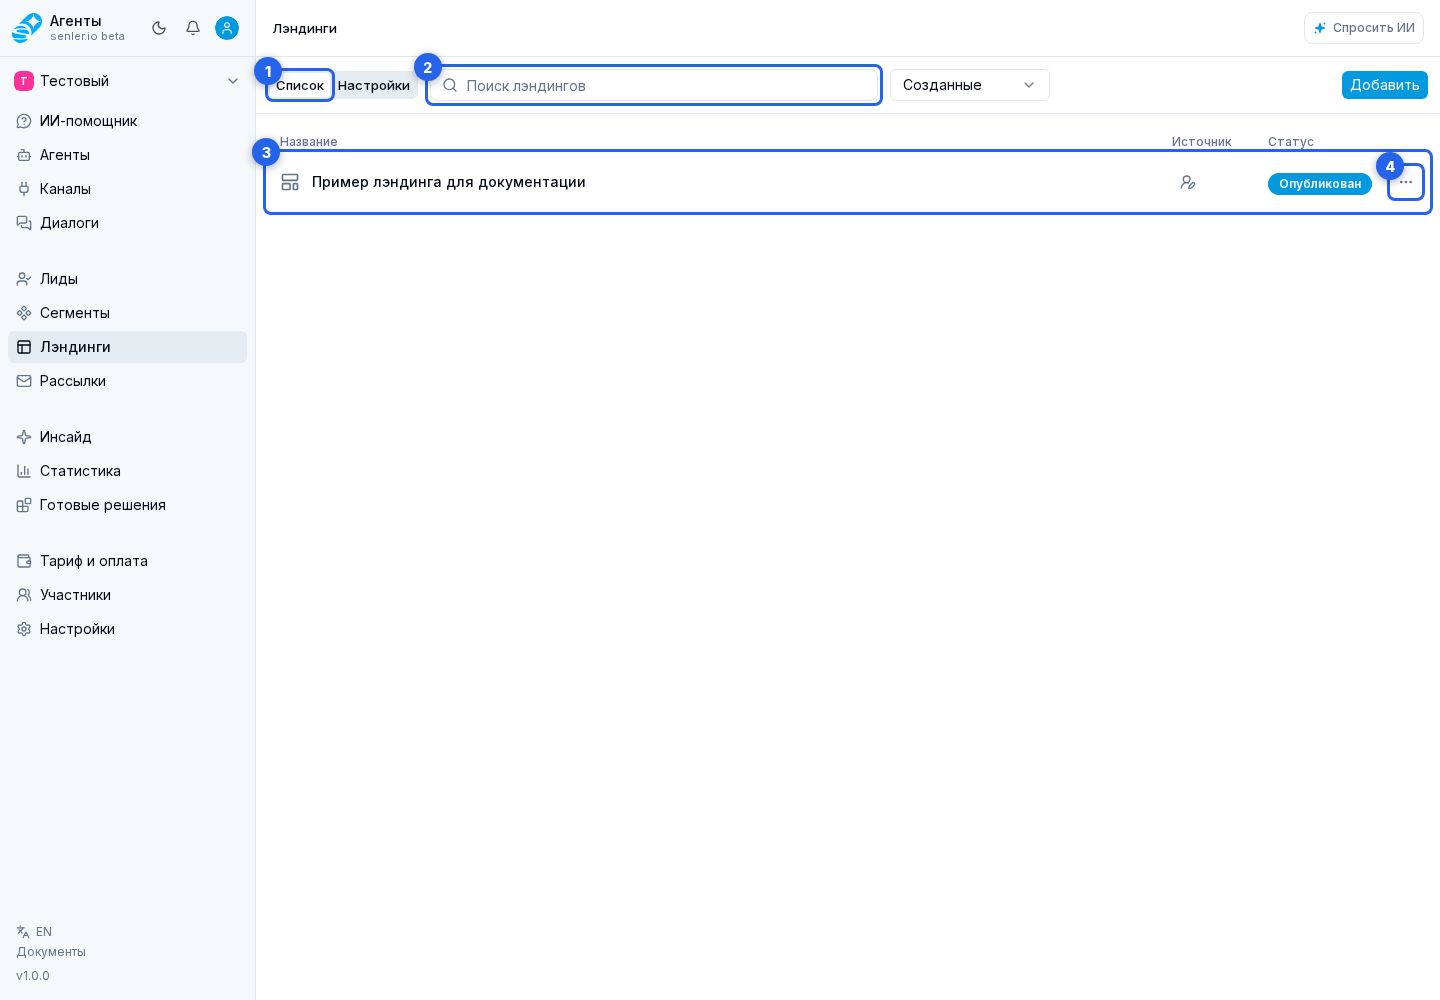
Task: Expand the Тестовый project selector
Action: coord(127,81)
